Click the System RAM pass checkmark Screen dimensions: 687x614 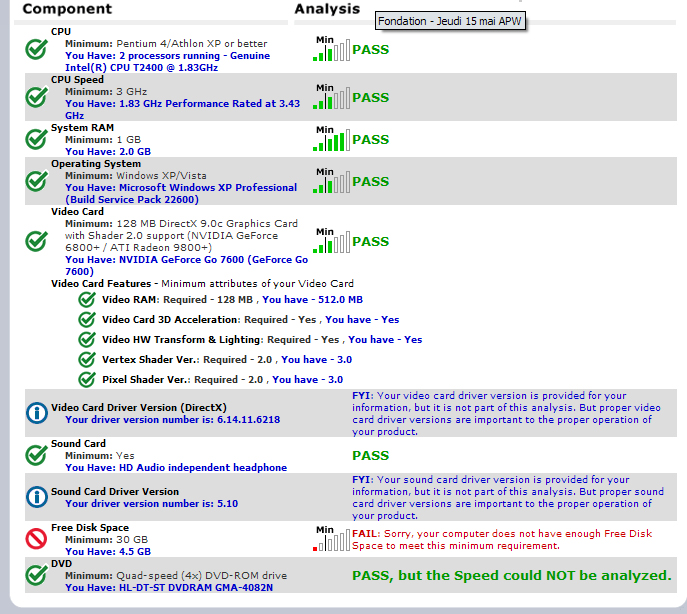point(36,139)
